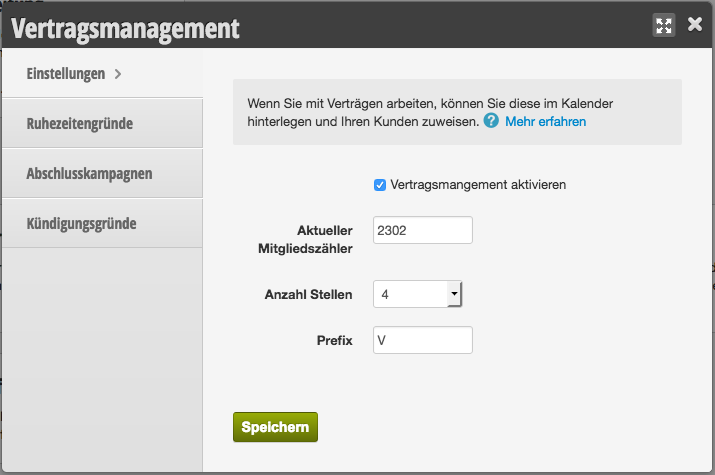Select the Einstellungen sidebar tab
This screenshot has width=715, height=475.
pyautogui.click(x=103, y=73)
